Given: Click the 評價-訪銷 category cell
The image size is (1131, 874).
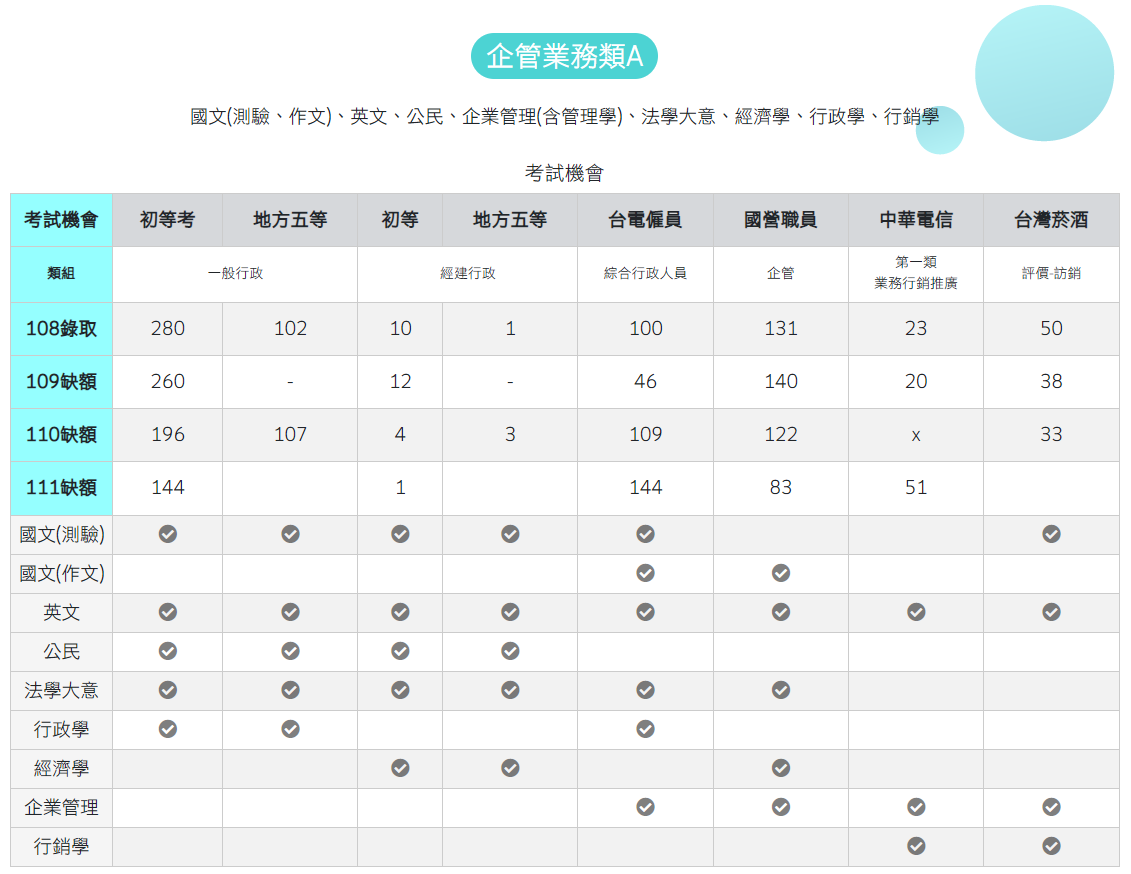Looking at the screenshot, I should pyautogui.click(x=1052, y=274).
